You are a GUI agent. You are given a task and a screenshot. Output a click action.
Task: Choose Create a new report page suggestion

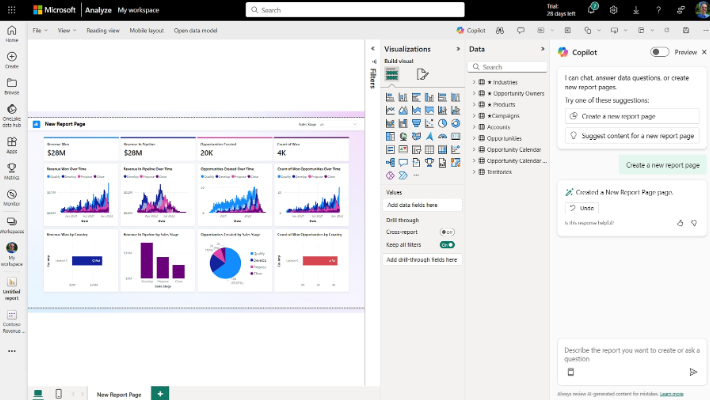coord(632,116)
